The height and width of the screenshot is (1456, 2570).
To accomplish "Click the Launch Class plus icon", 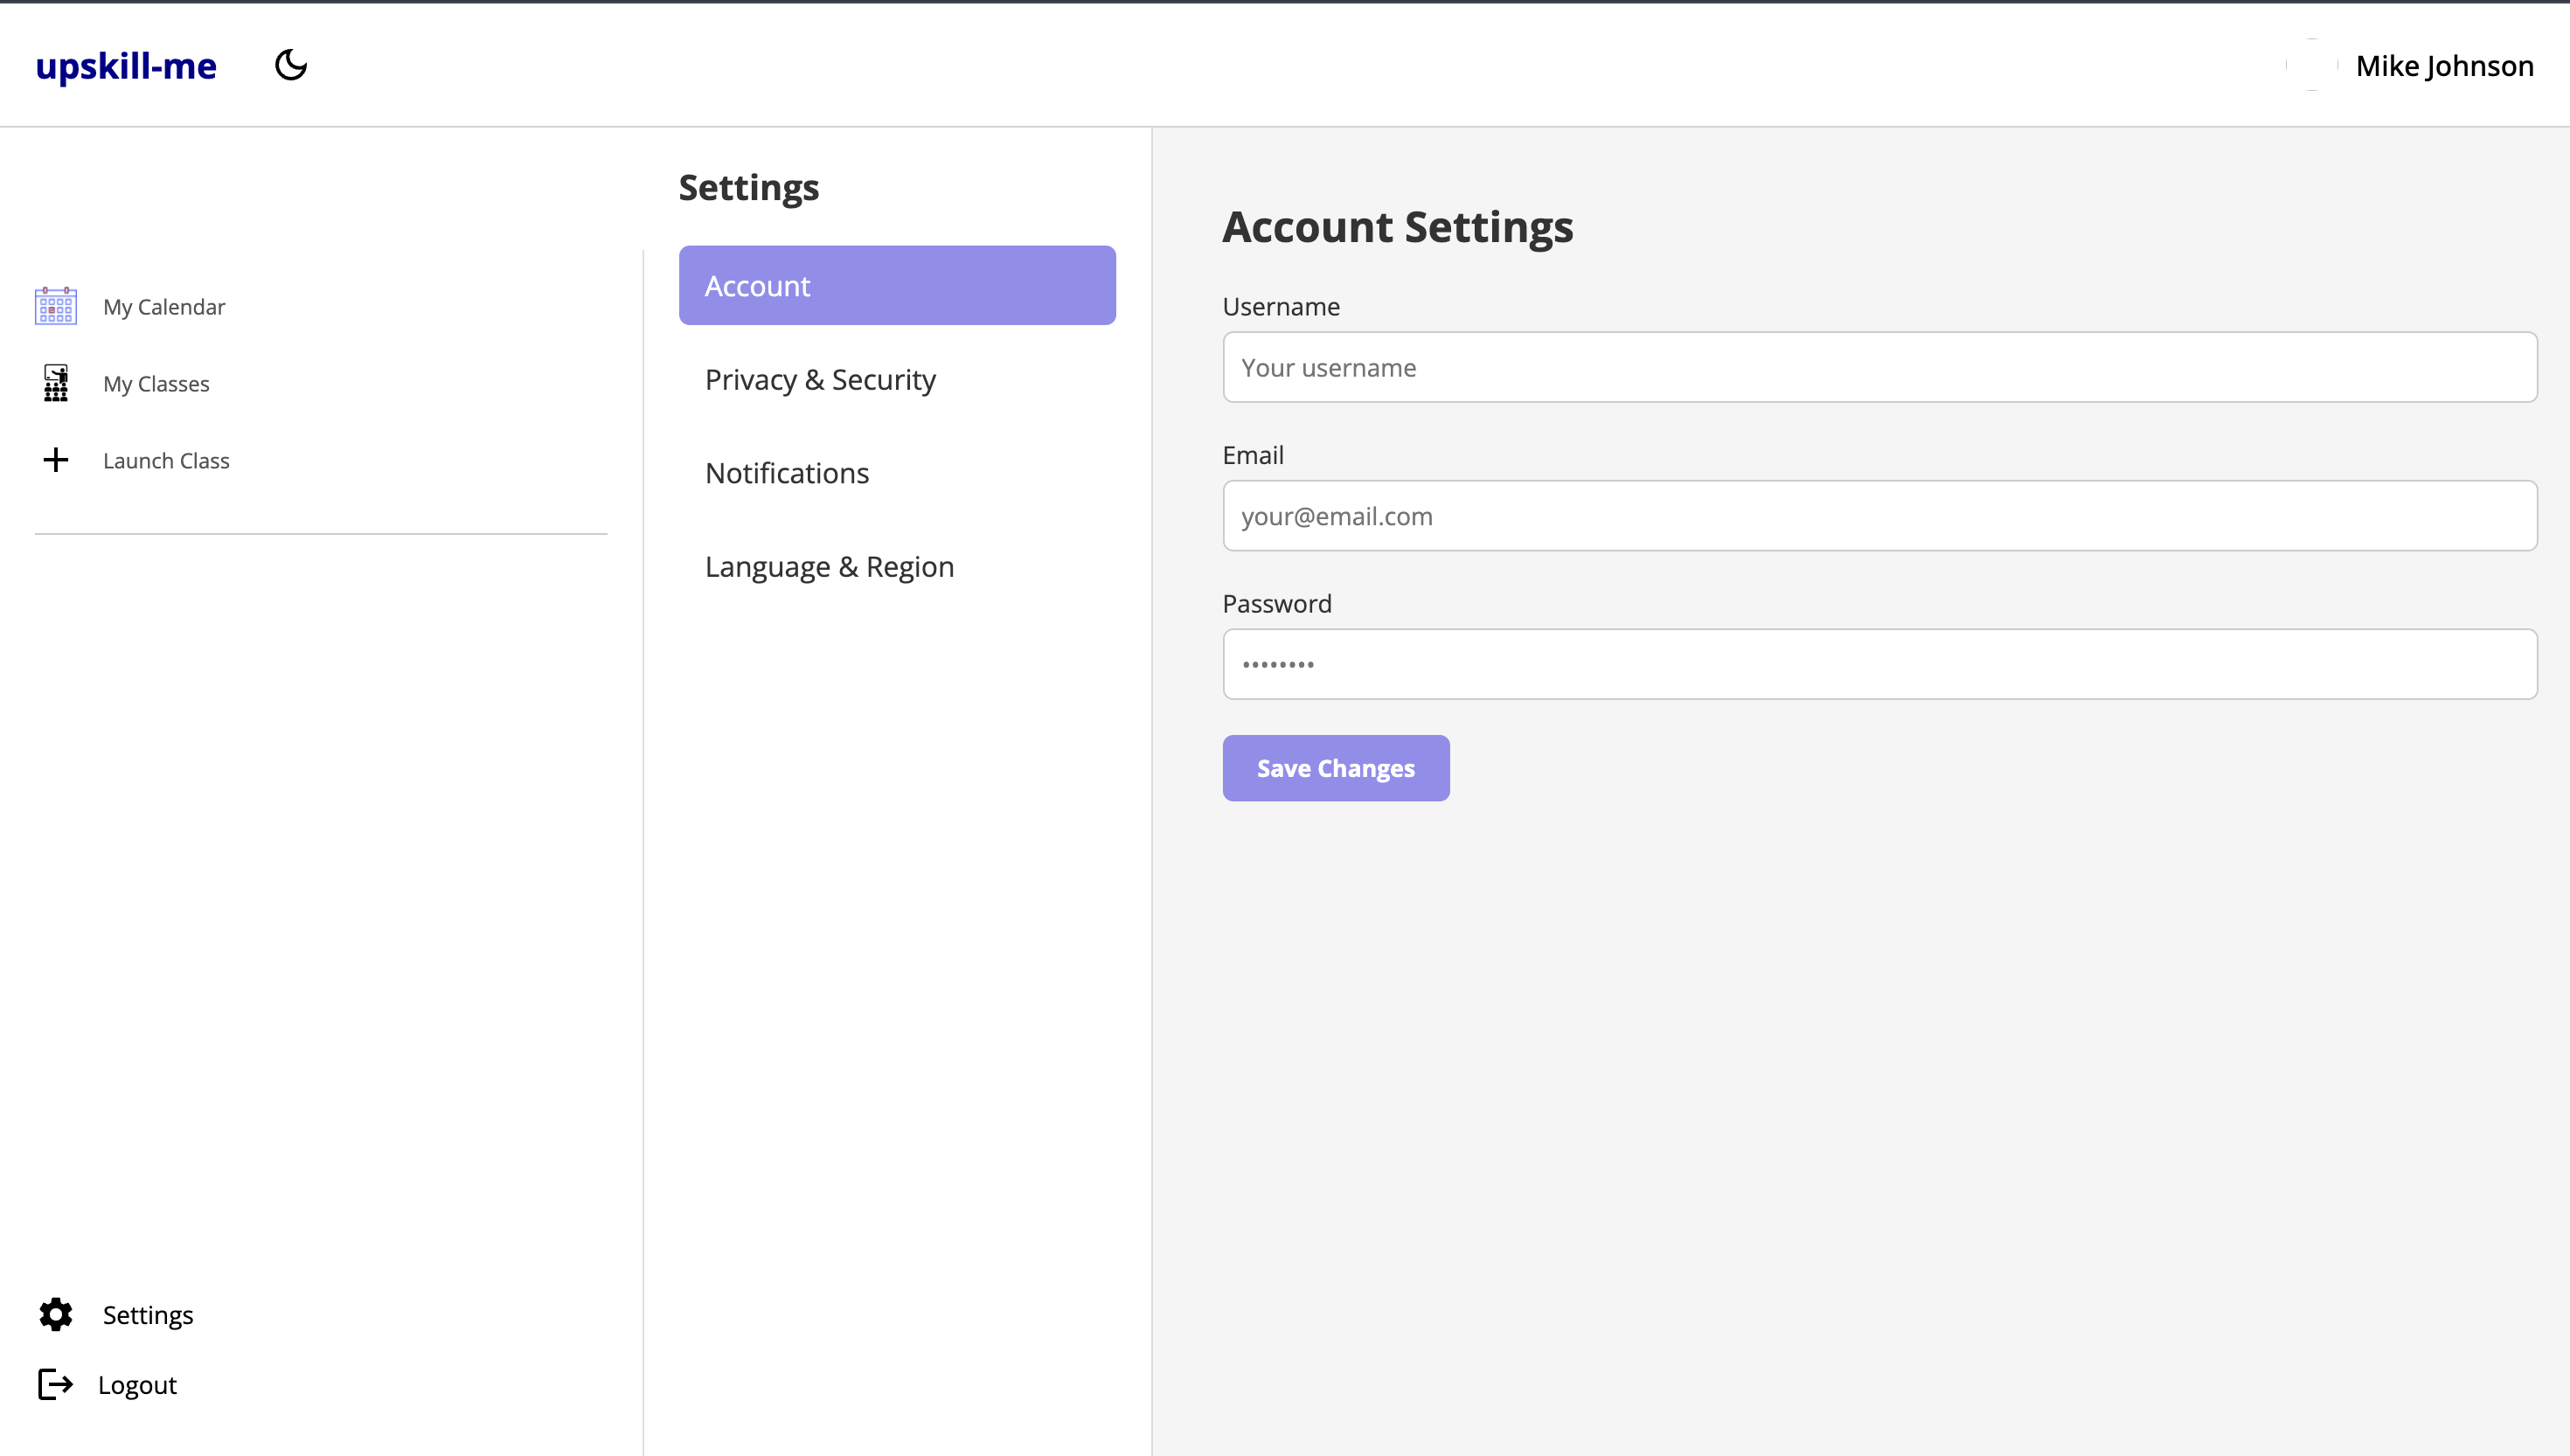I will point(56,460).
